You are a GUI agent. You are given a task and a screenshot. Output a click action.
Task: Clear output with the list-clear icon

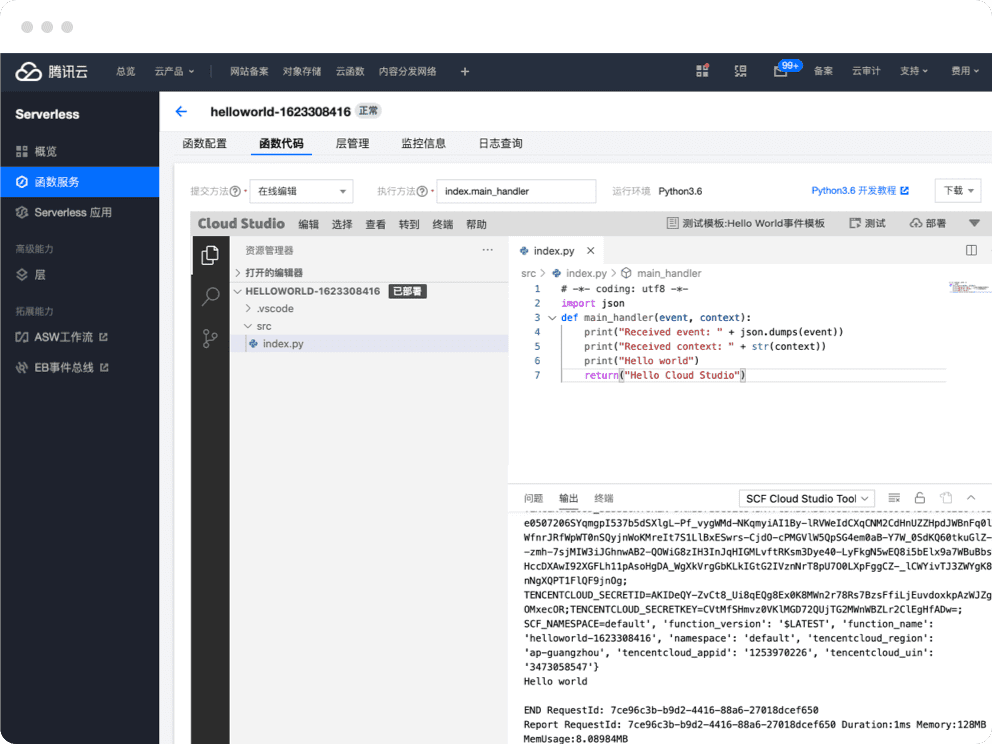[894, 498]
